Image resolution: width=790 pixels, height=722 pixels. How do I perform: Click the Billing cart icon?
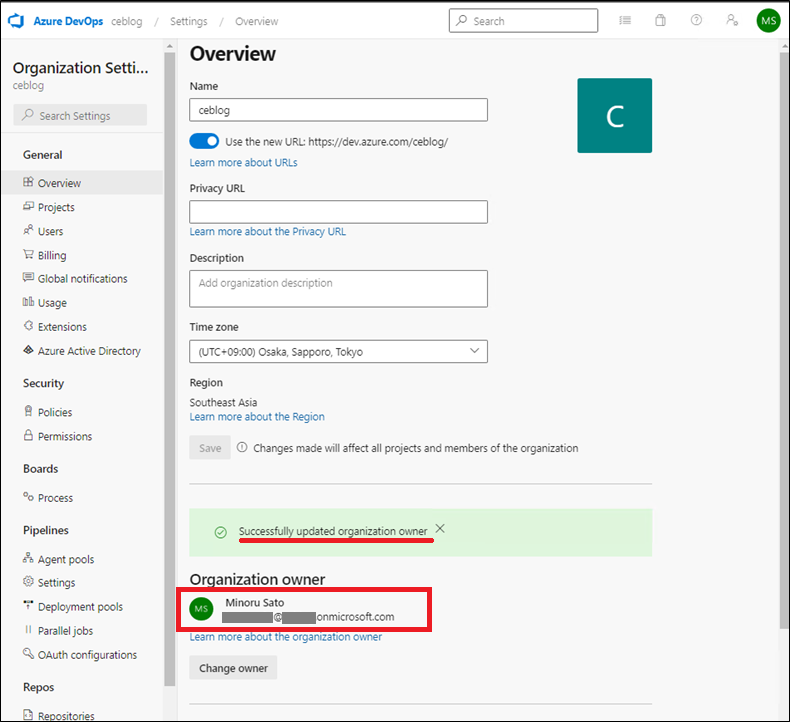click(x=28, y=254)
